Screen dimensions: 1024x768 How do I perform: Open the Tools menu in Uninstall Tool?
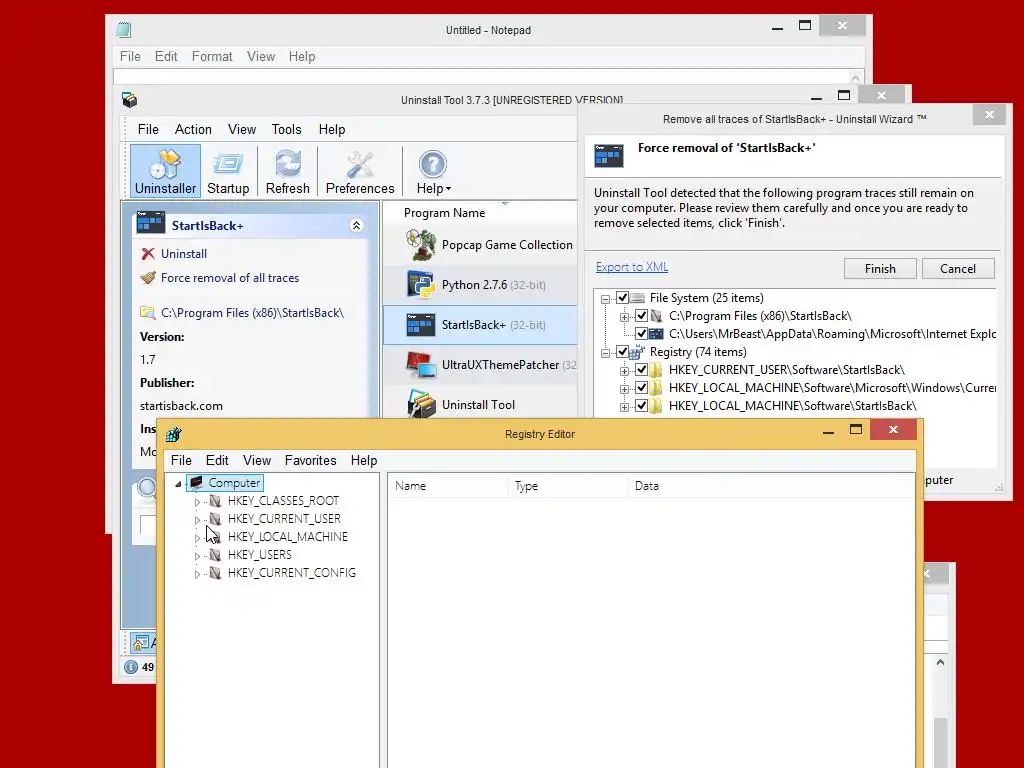[286, 129]
